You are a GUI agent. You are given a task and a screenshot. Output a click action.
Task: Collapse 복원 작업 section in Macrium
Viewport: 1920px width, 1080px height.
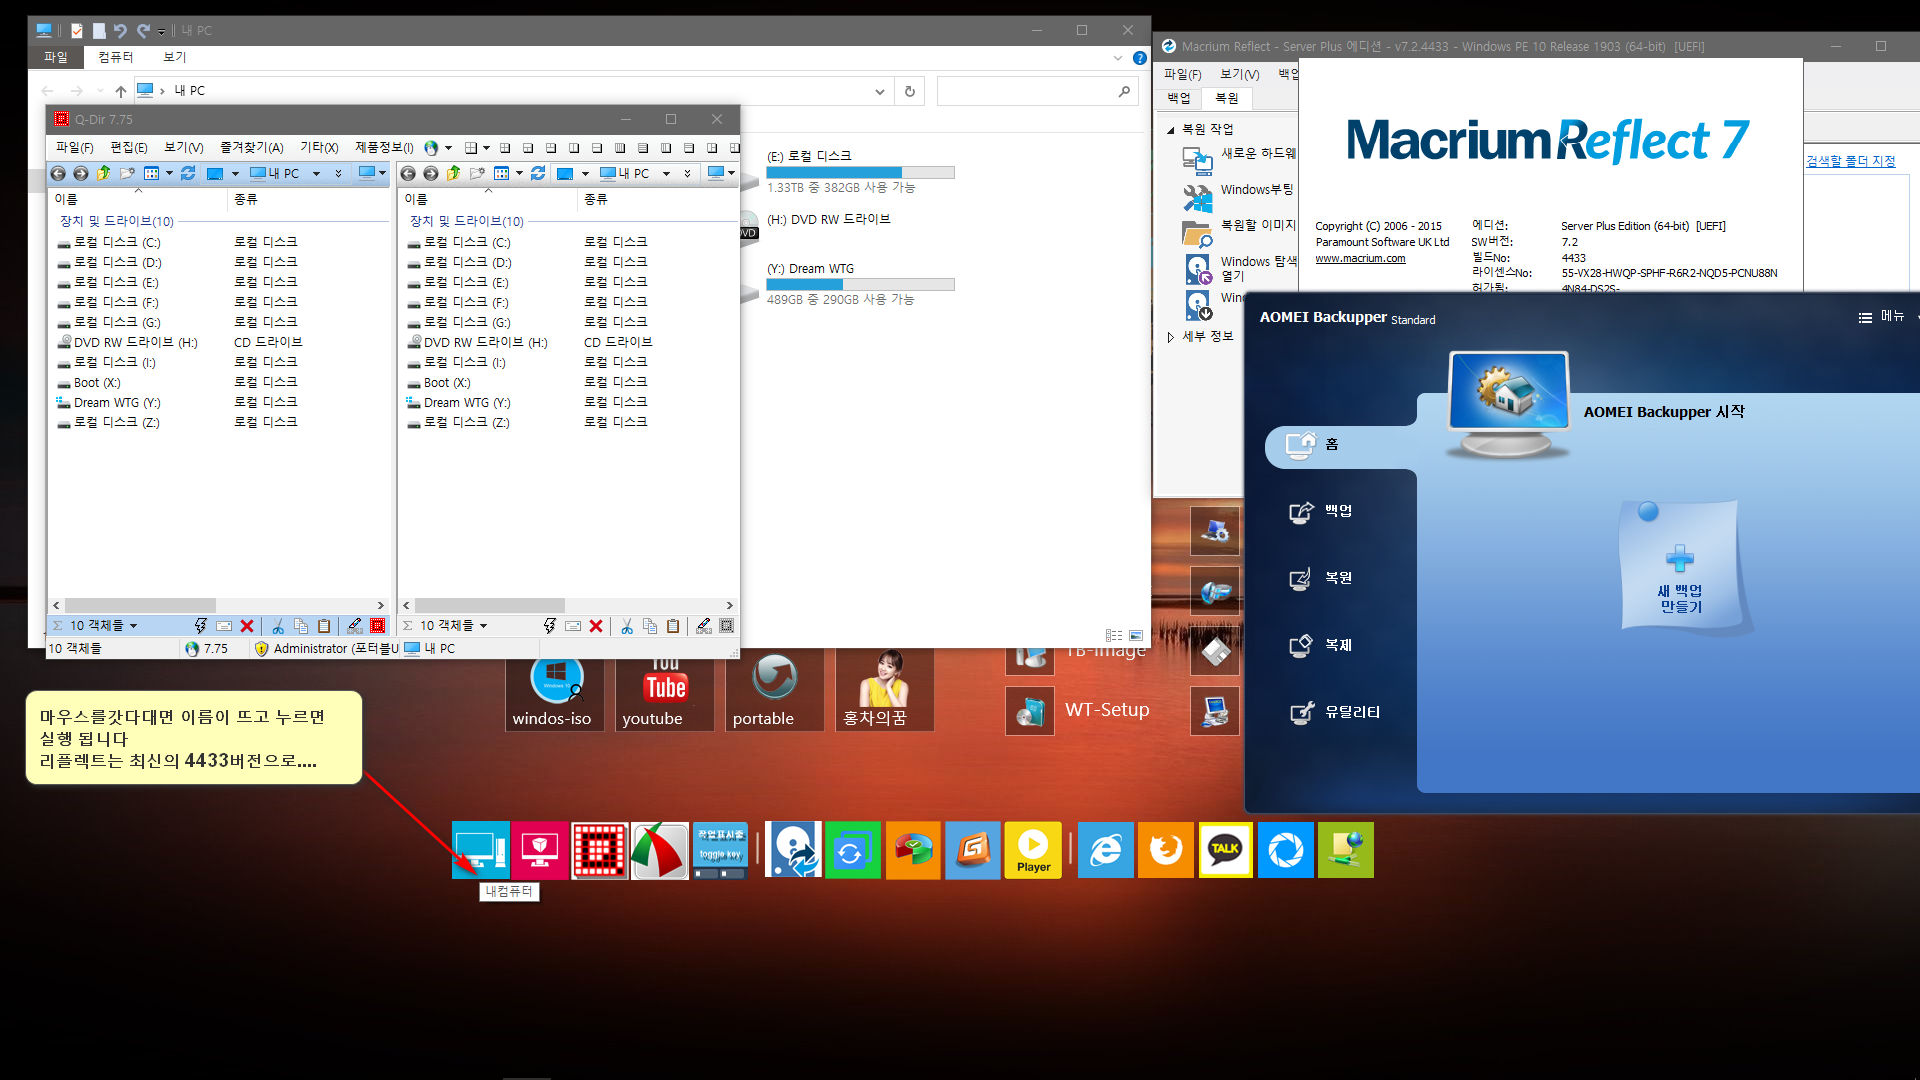tap(1171, 130)
